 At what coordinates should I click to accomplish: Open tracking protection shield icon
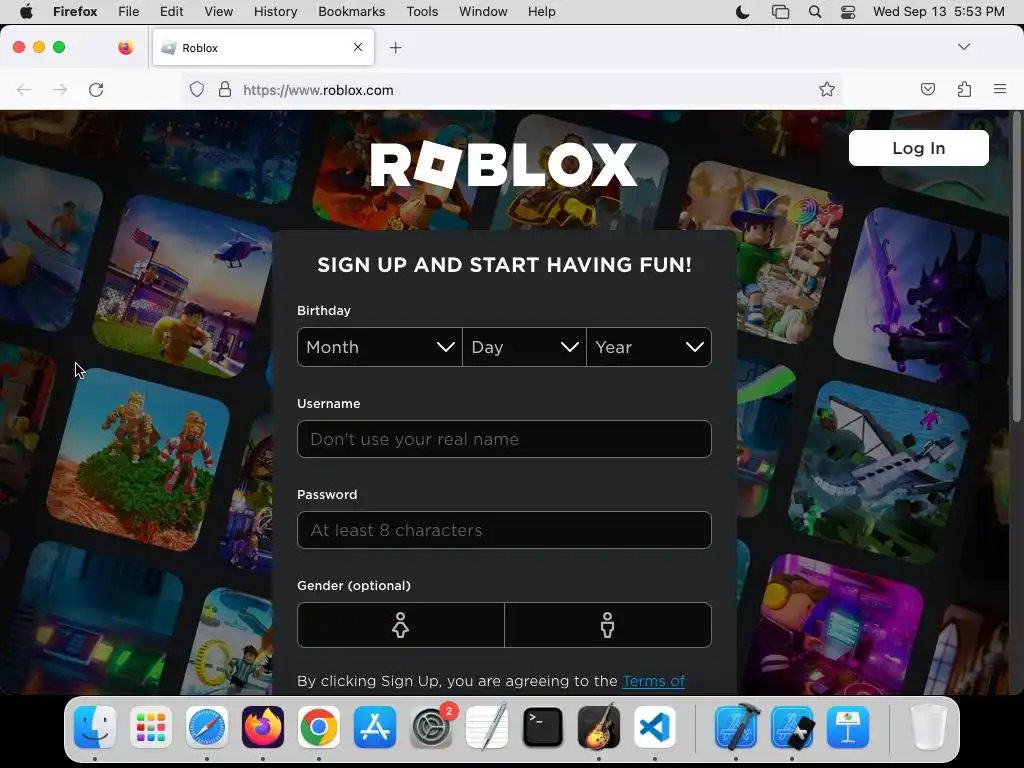coord(197,89)
